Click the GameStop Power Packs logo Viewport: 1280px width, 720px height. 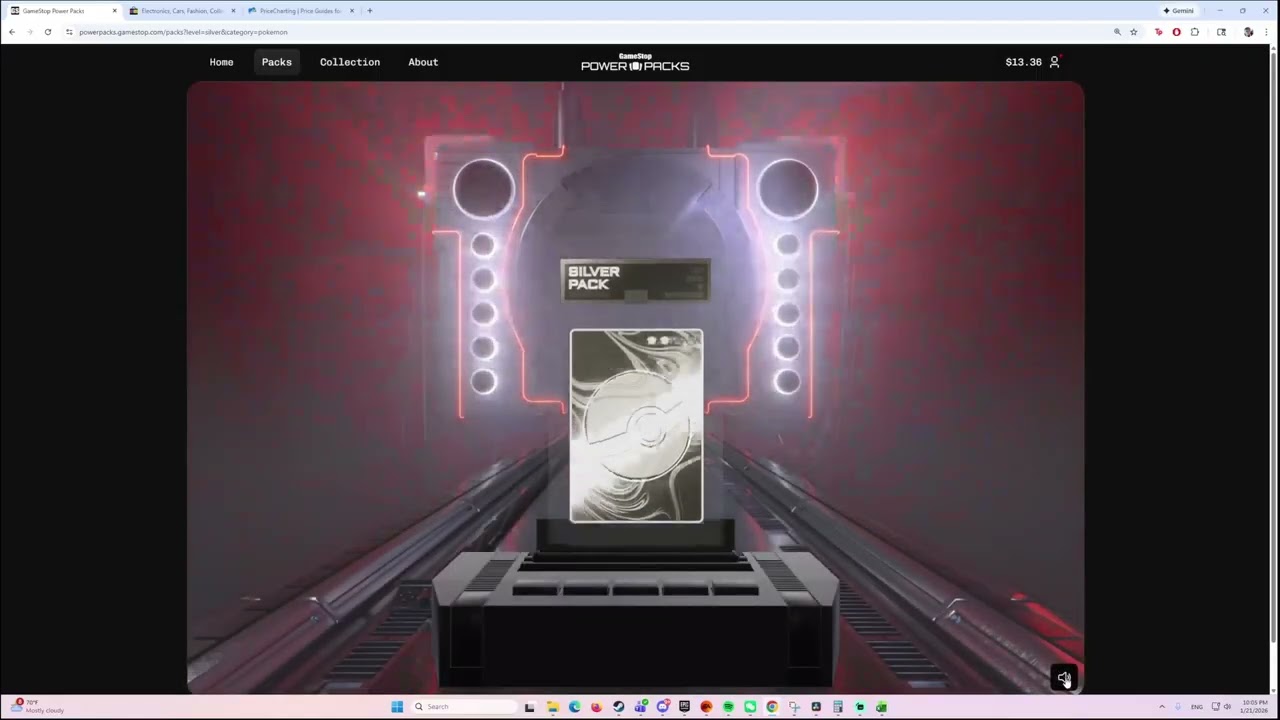point(635,62)
